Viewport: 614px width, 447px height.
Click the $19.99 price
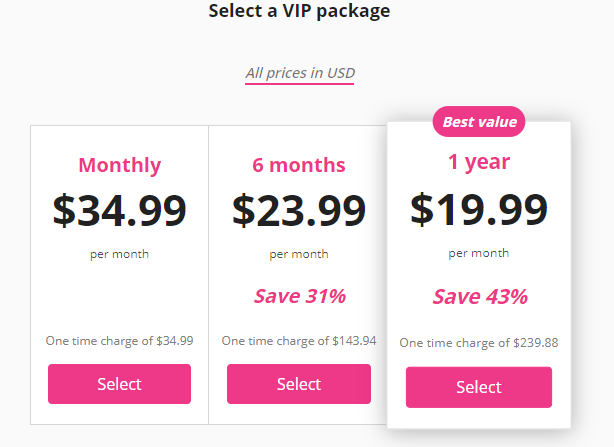479,209
